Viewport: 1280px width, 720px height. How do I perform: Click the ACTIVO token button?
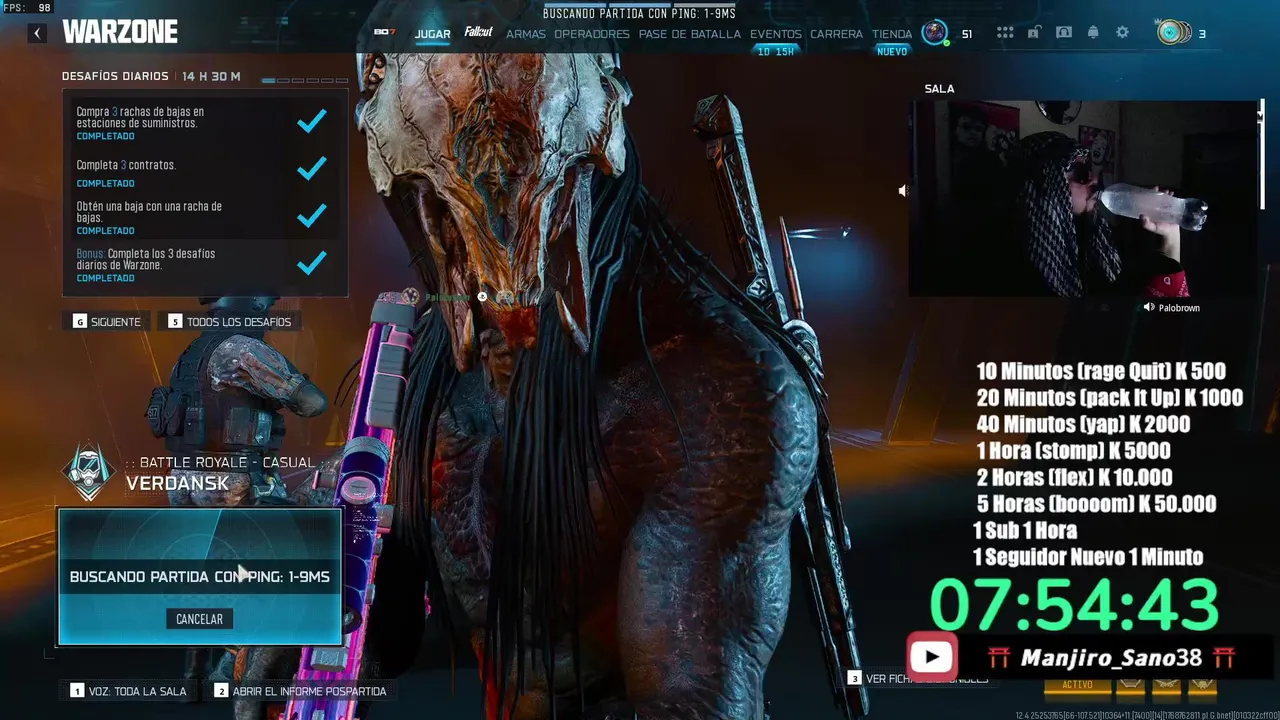click(1077, 685)
